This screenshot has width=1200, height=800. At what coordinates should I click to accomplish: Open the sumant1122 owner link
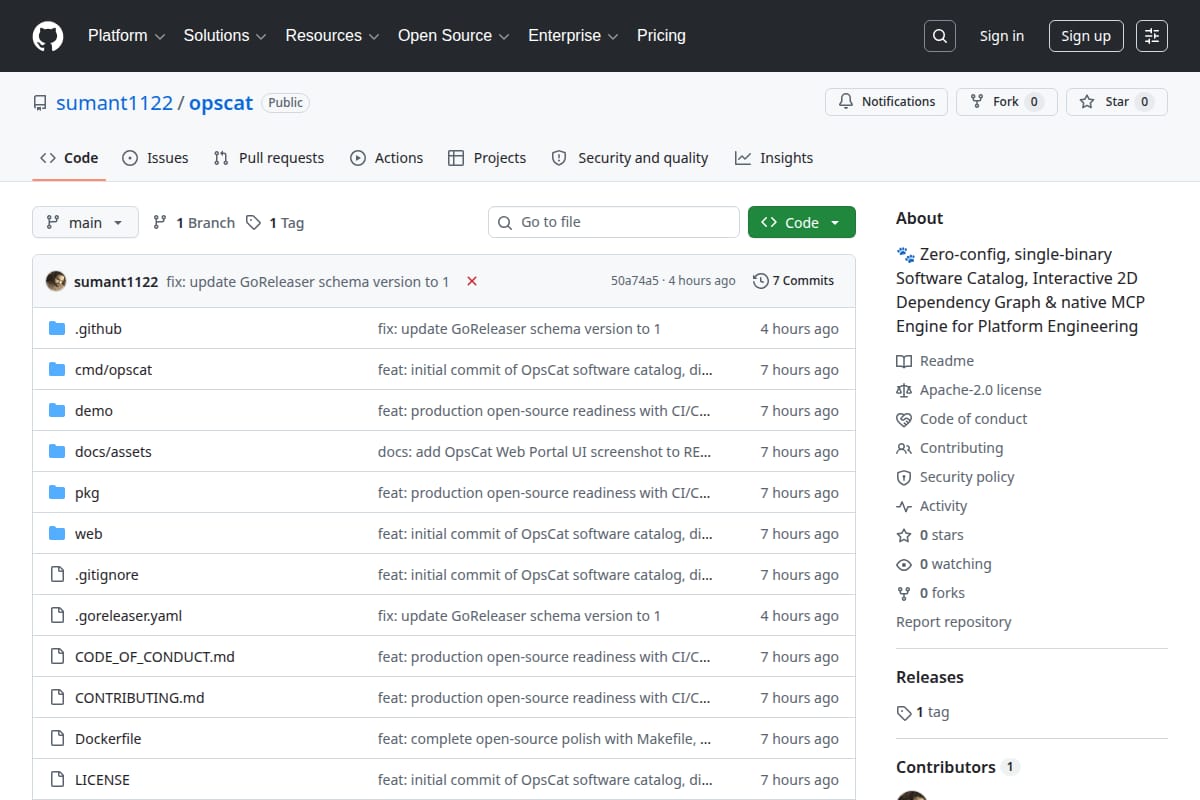coord(114,103)
